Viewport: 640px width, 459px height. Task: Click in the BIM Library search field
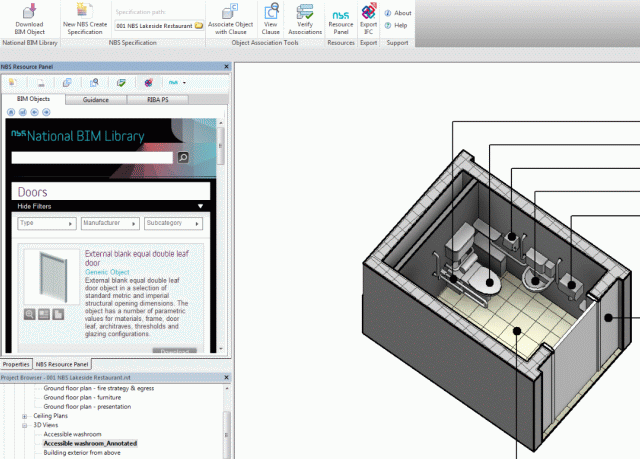pyautogui.click(x=93, y=158)
